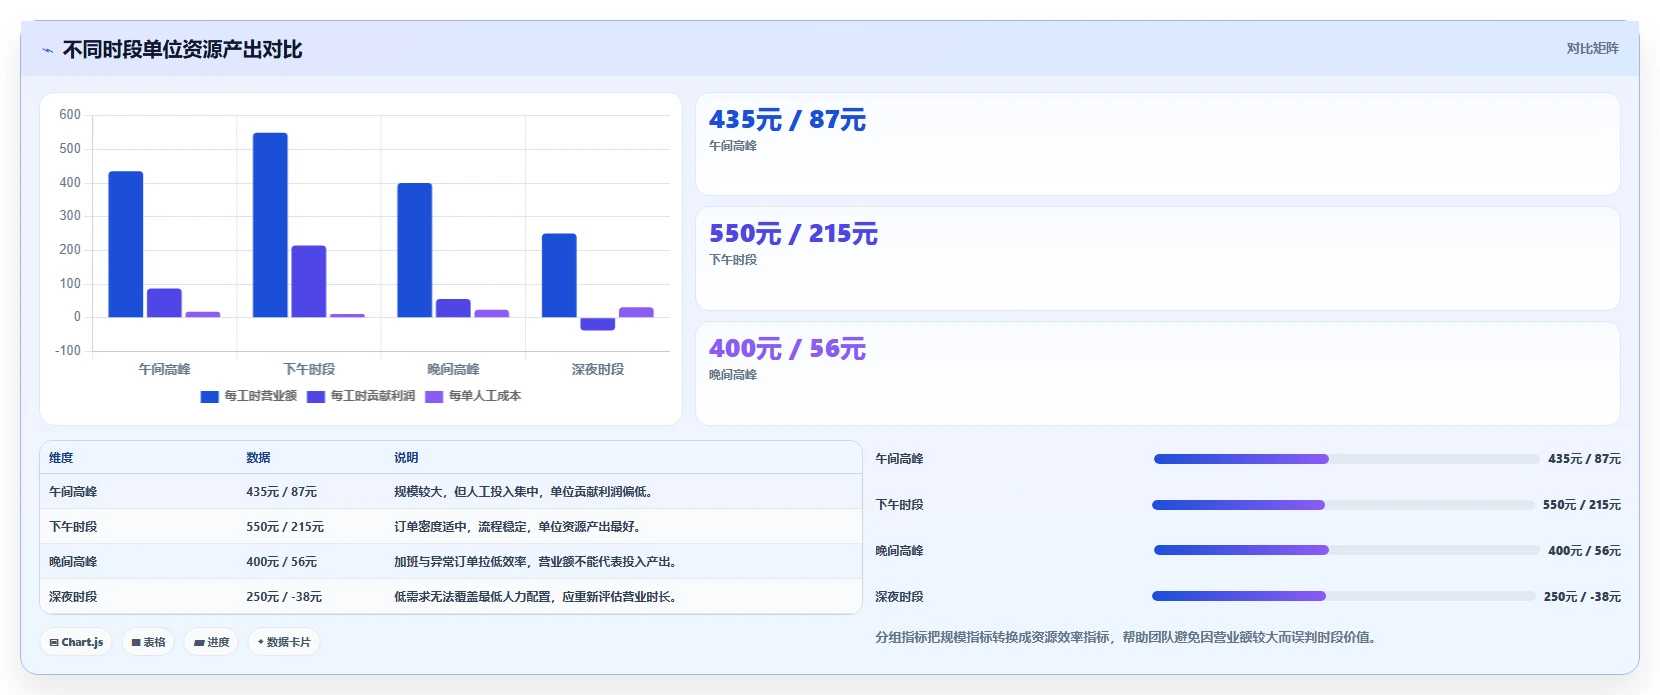Click the 每工时贡献利润 bar for 下午时段
The width and height of the screenshot is (1660, 695).
(309, 281)
